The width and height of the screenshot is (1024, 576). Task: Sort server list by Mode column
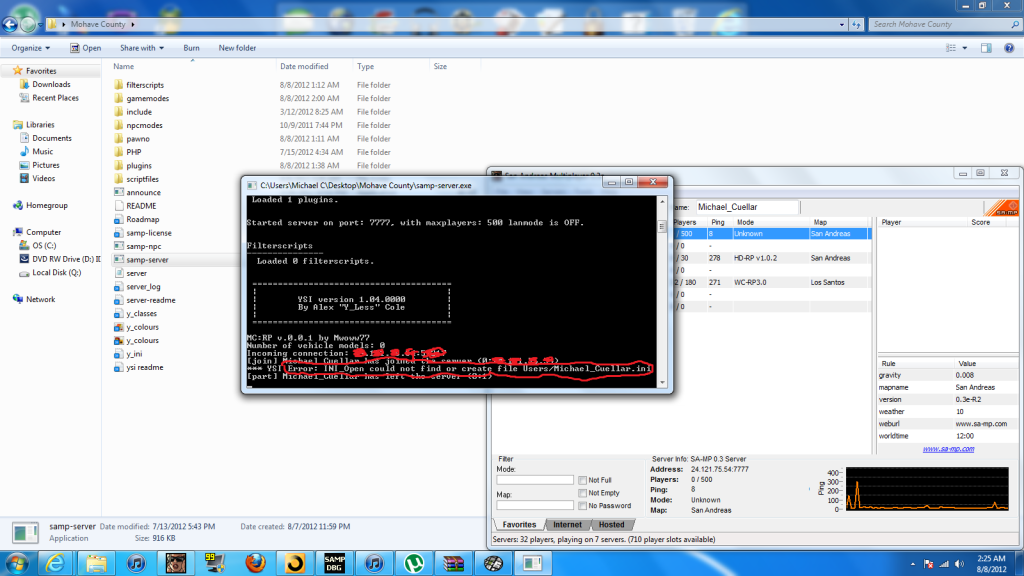(771, 222)
